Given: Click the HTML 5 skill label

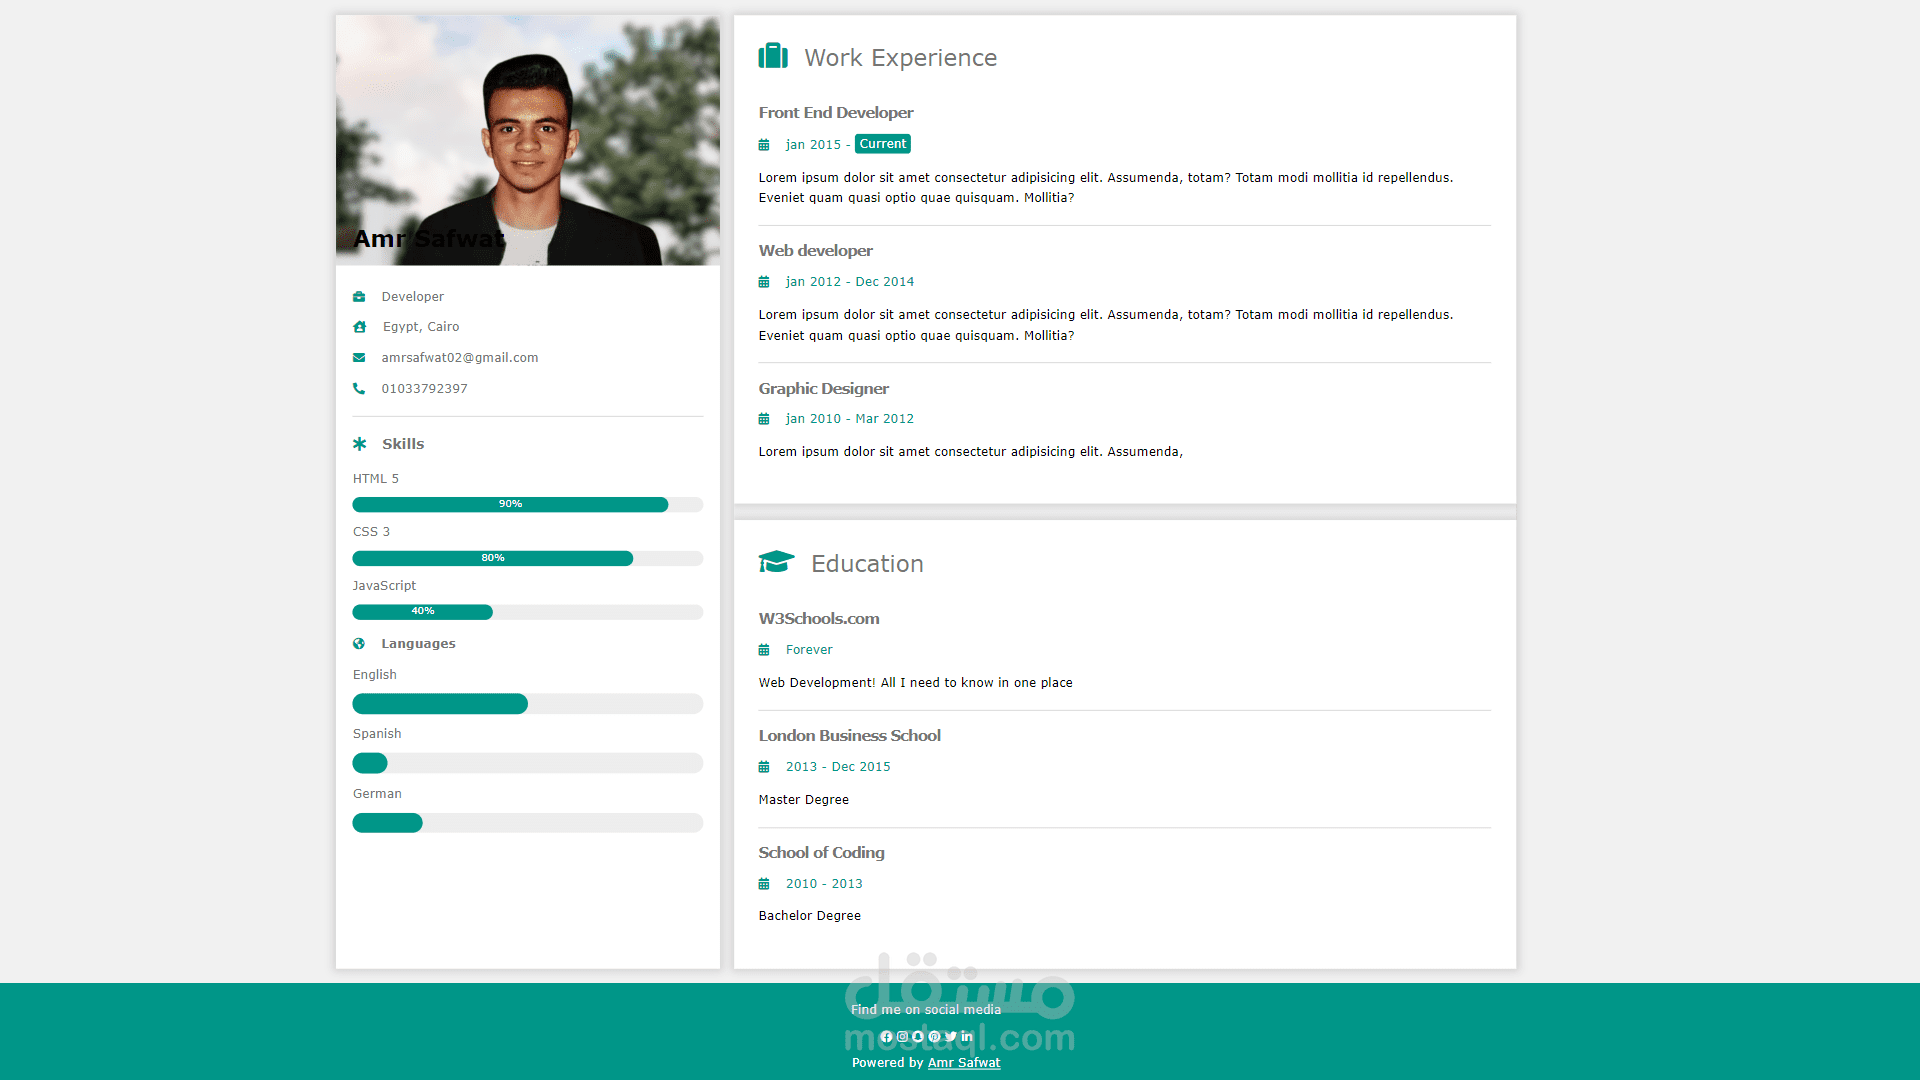Looking at the screenshot, I should tap(376, 479).
